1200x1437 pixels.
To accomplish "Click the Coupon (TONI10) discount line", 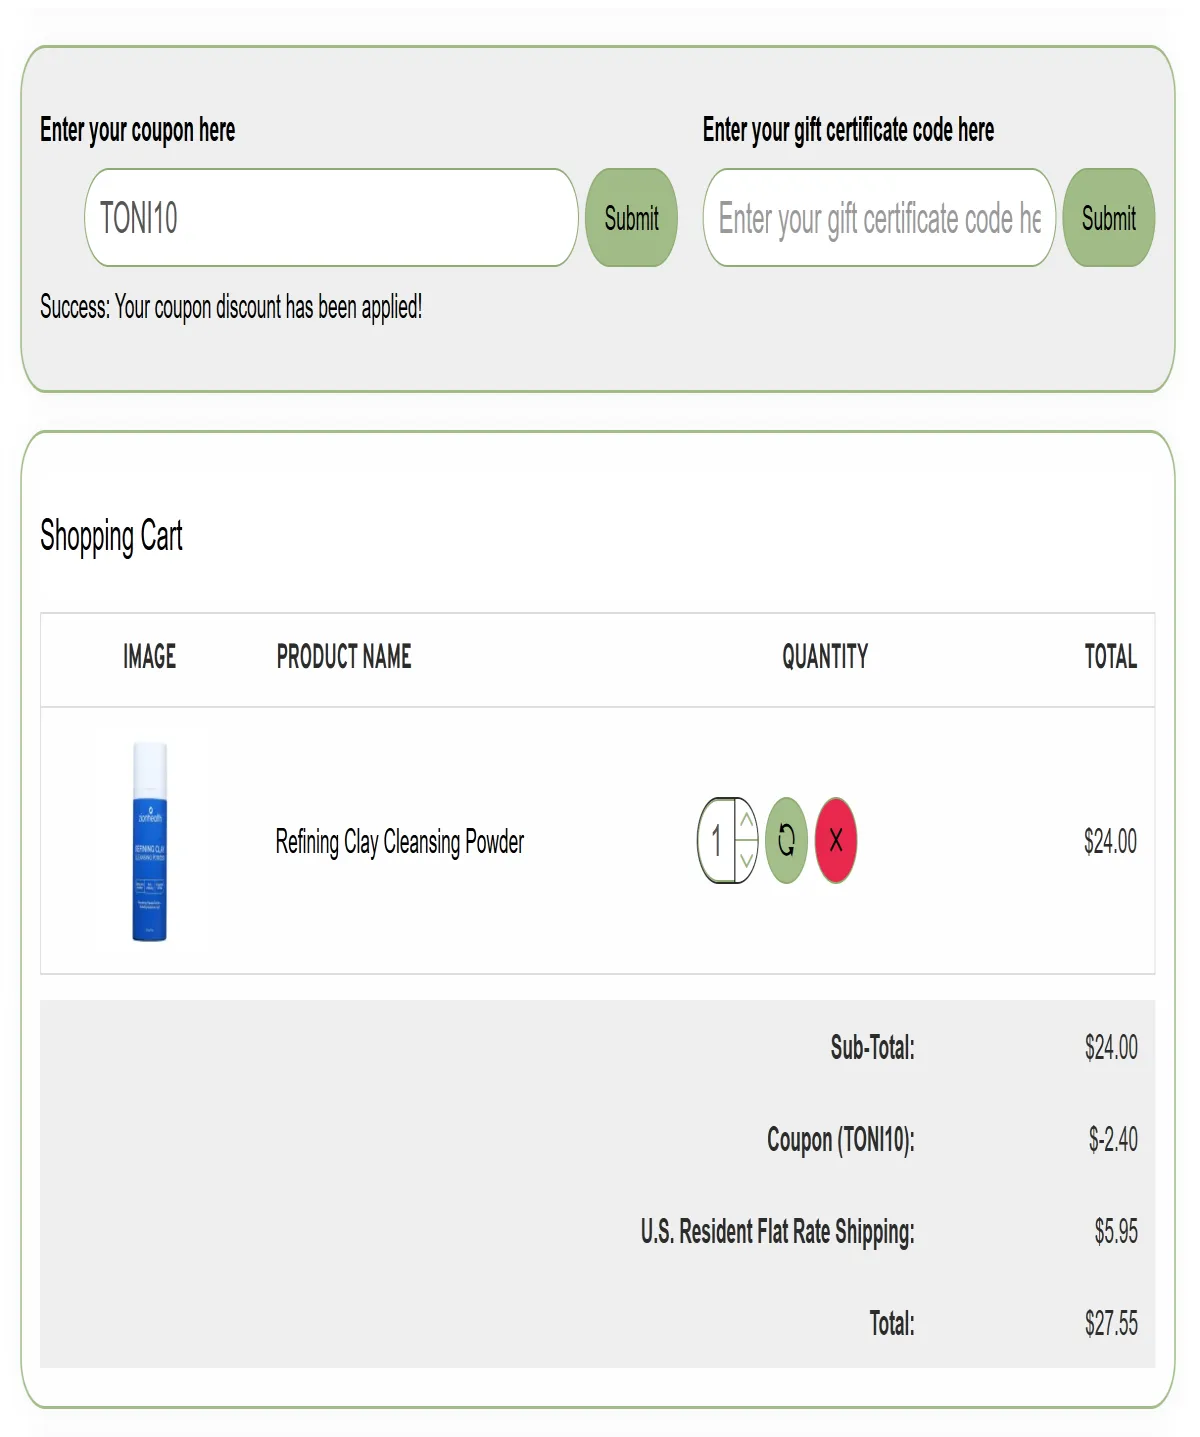I will click(x=841, y=1140).
